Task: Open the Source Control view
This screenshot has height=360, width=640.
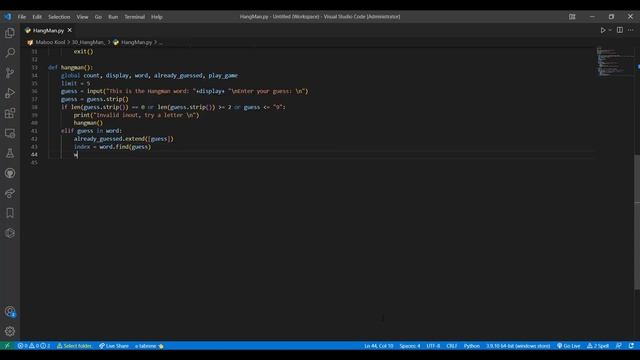Action: 10,73
